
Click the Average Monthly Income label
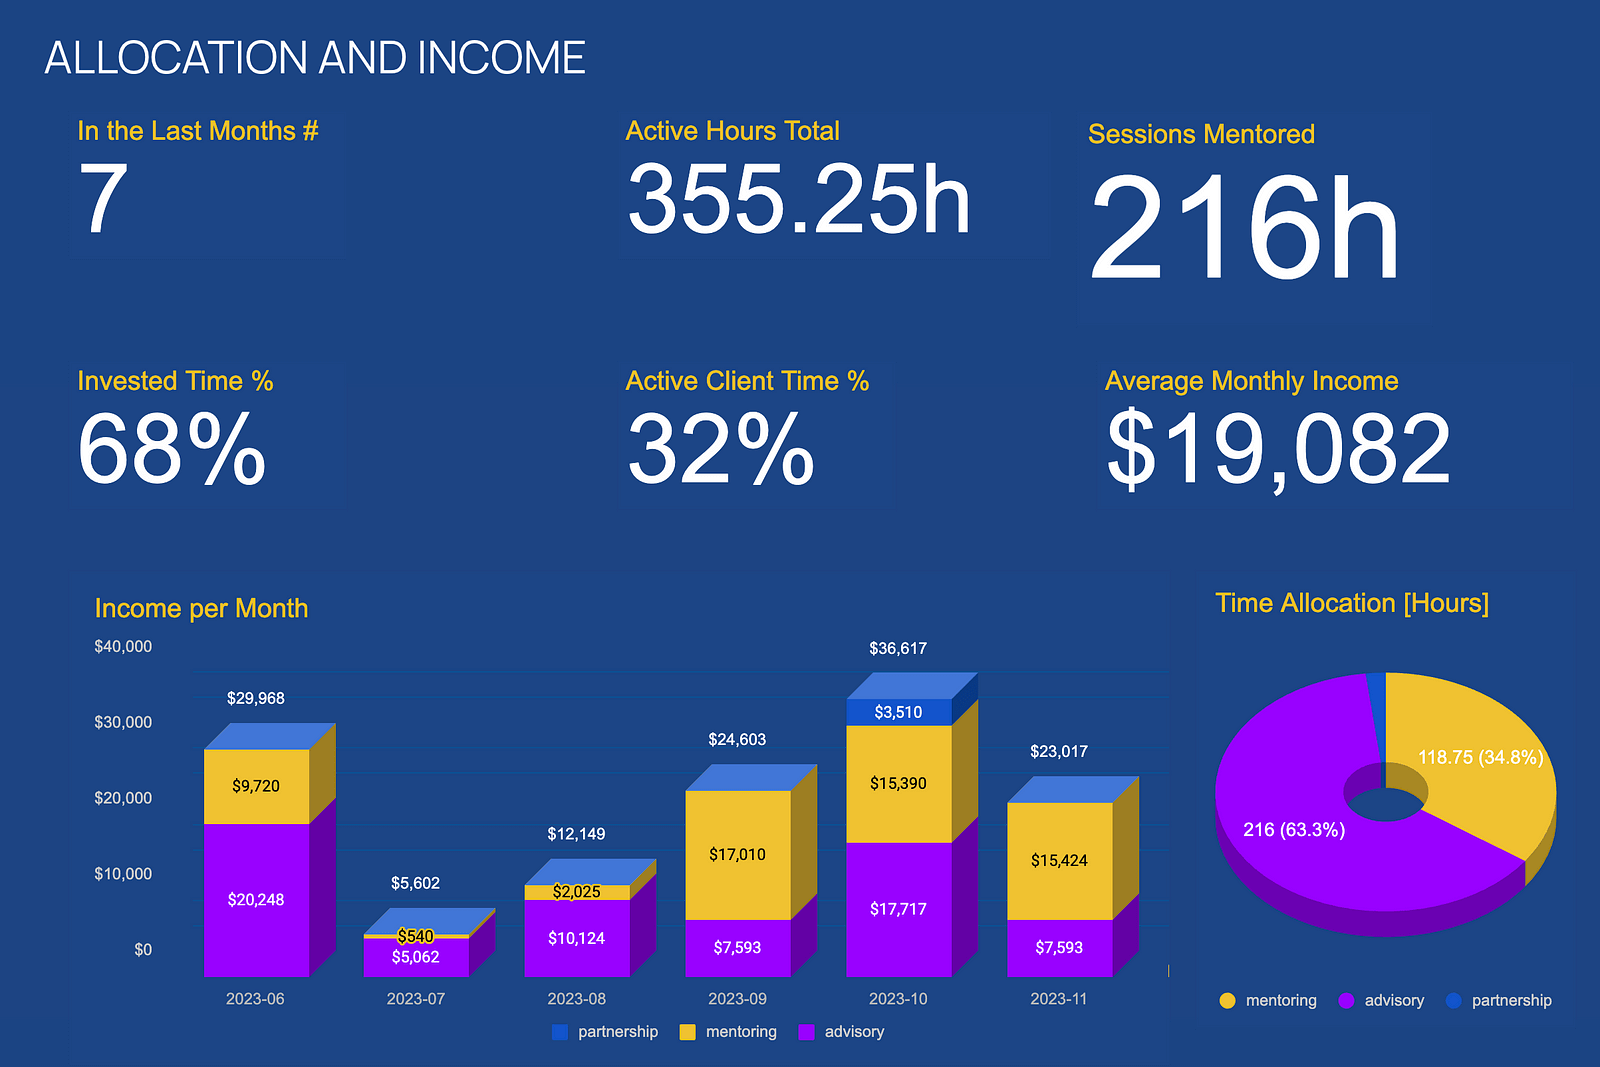(1251, 381)
